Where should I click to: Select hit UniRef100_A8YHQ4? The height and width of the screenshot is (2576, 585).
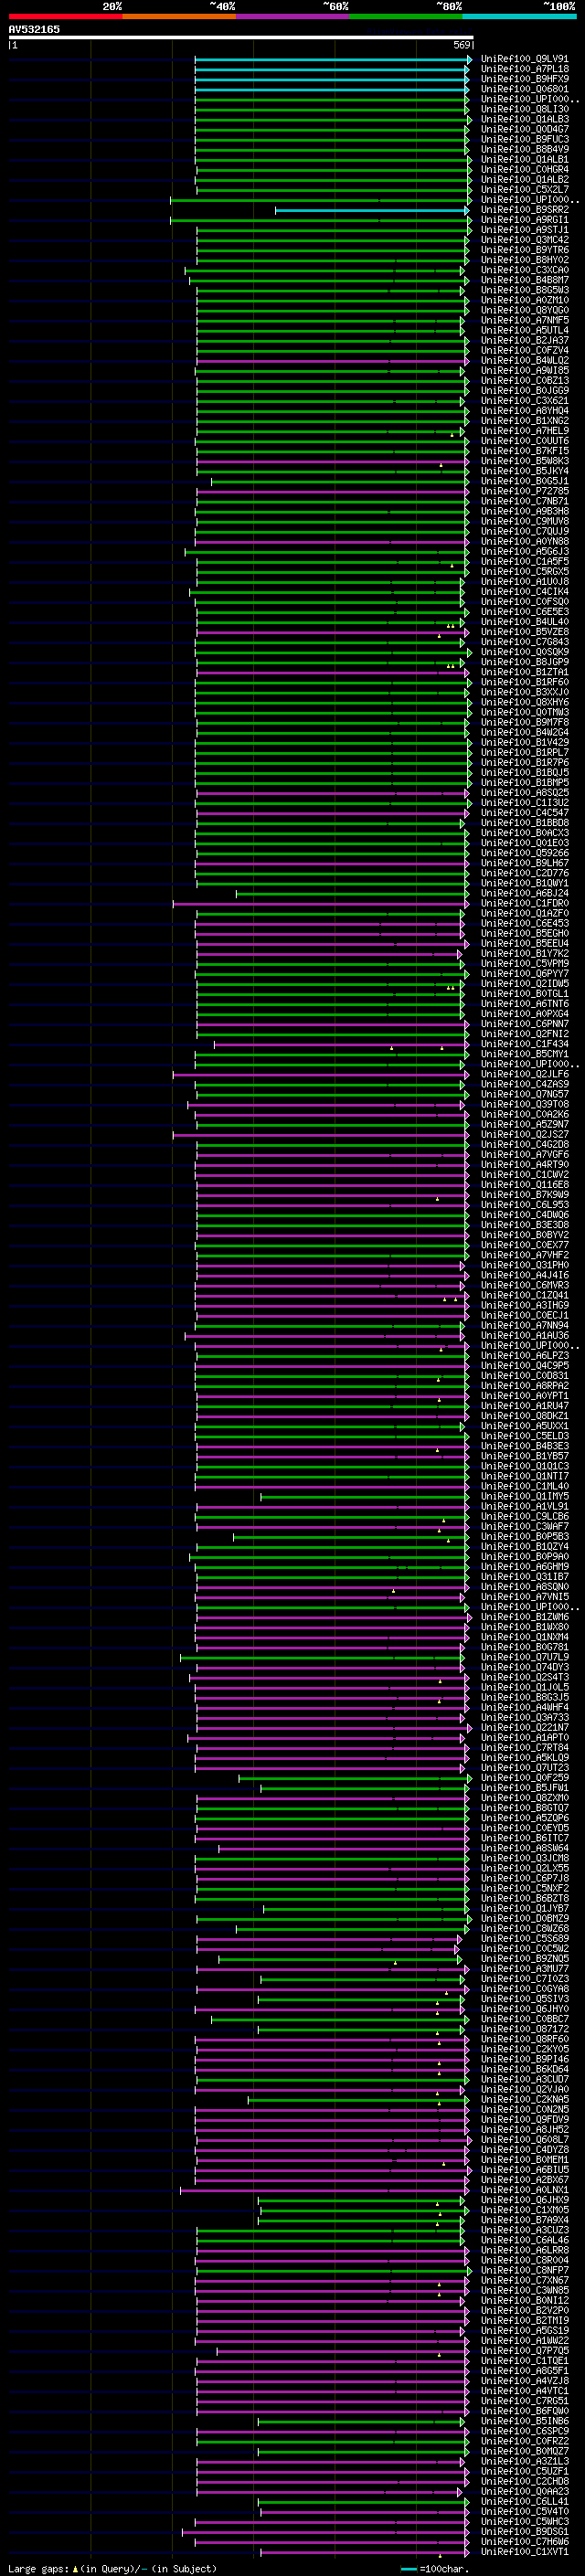click(524, 411)
